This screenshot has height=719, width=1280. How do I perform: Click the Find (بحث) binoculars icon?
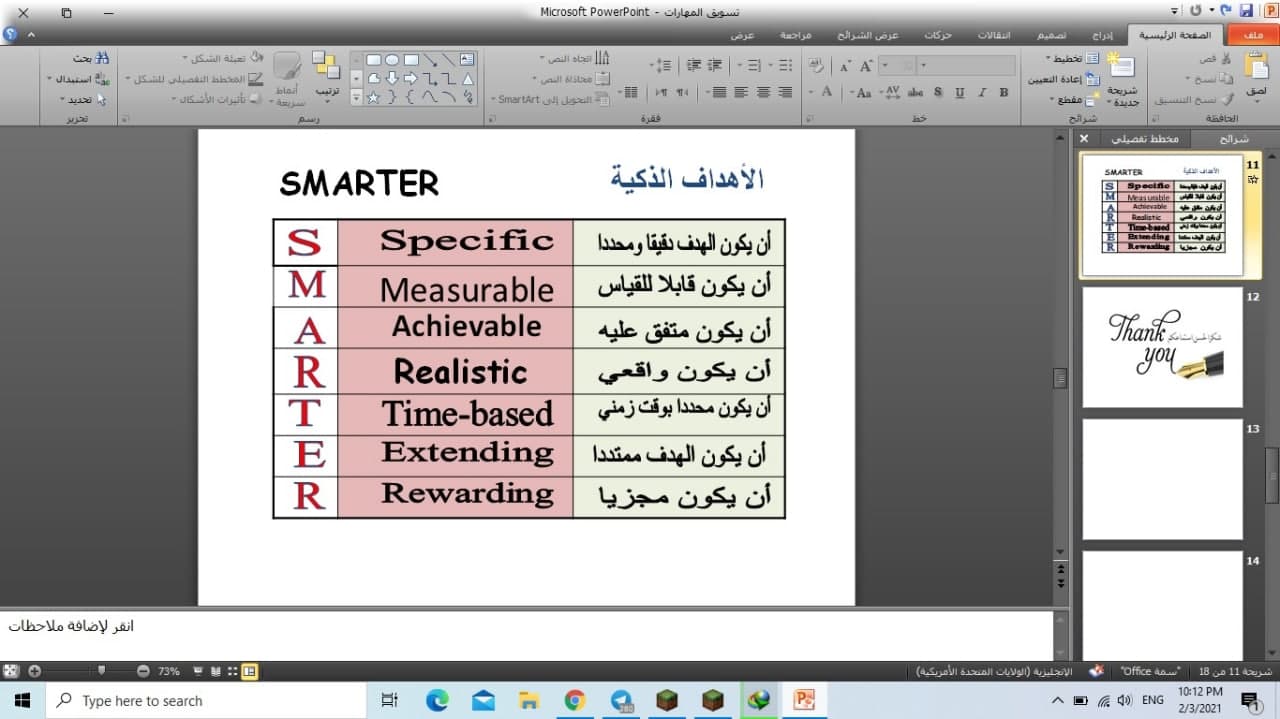tap(101, 59)
